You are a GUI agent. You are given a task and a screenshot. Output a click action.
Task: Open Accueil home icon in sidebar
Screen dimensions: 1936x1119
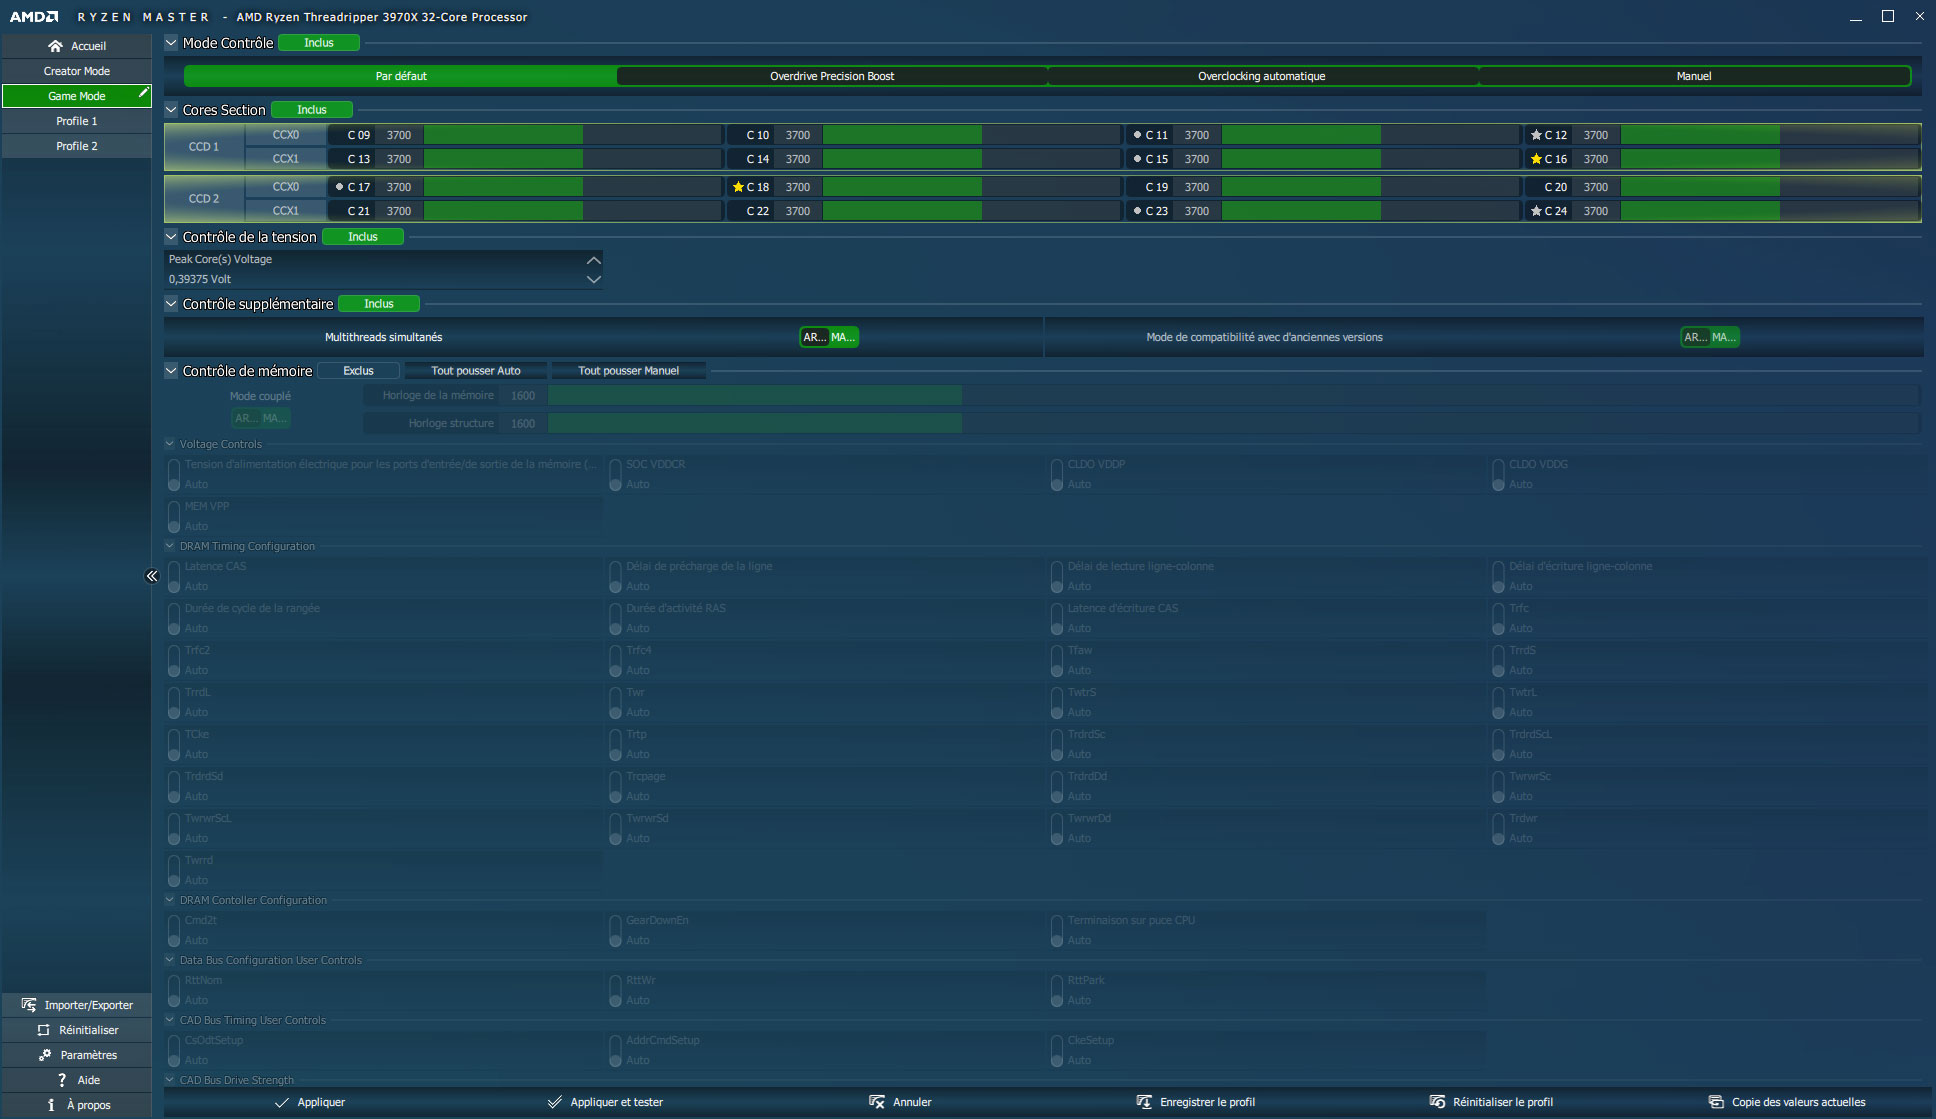point(55,46)
